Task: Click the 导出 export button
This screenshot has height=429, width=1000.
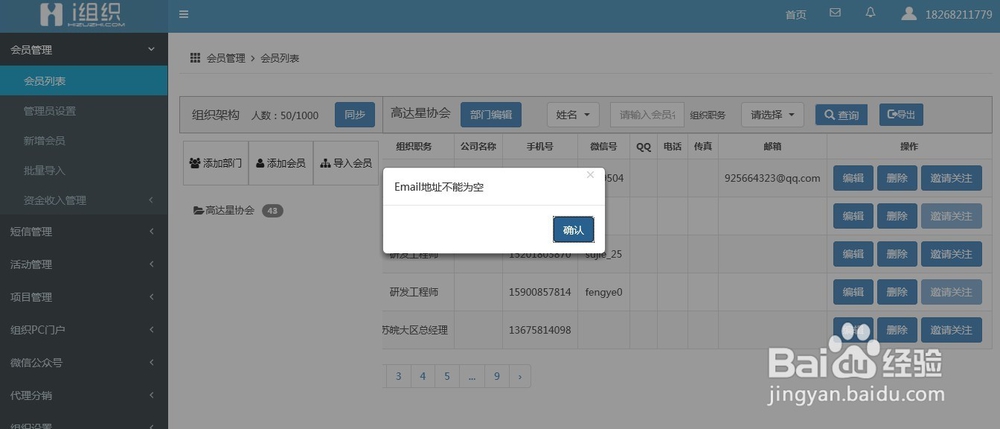Action: click(x=901, y=115)
